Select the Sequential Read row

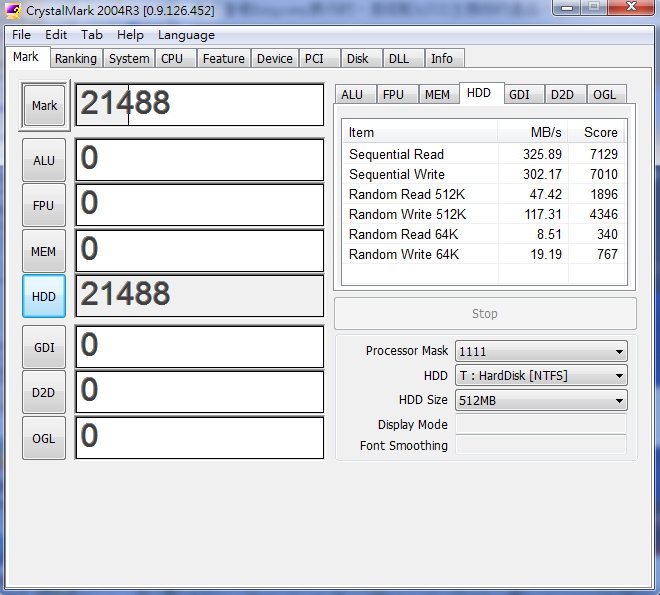tap(484, 154)
